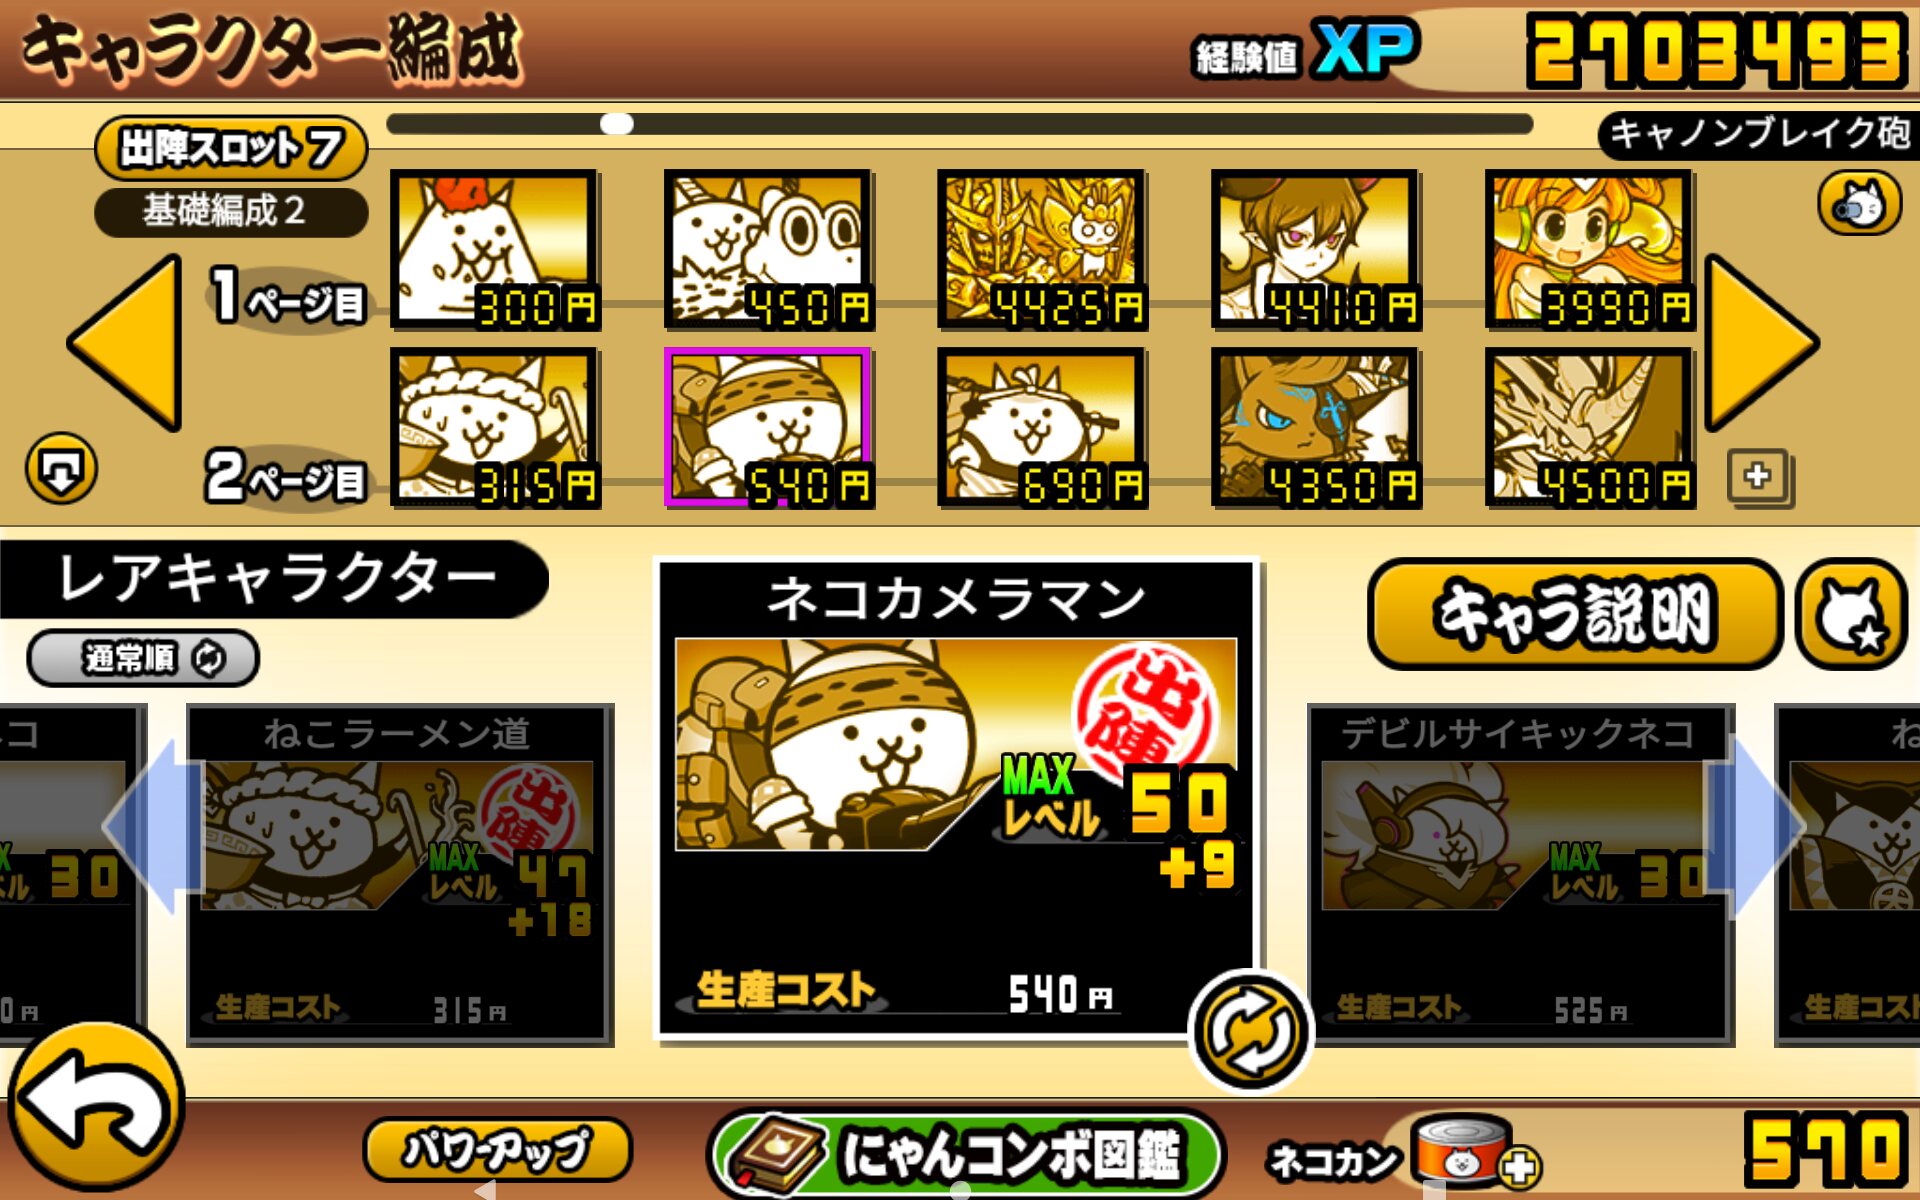1920x1200 pixels.
Task: Select the ねこラーメン道 character card
Action: tap(400, 875)
